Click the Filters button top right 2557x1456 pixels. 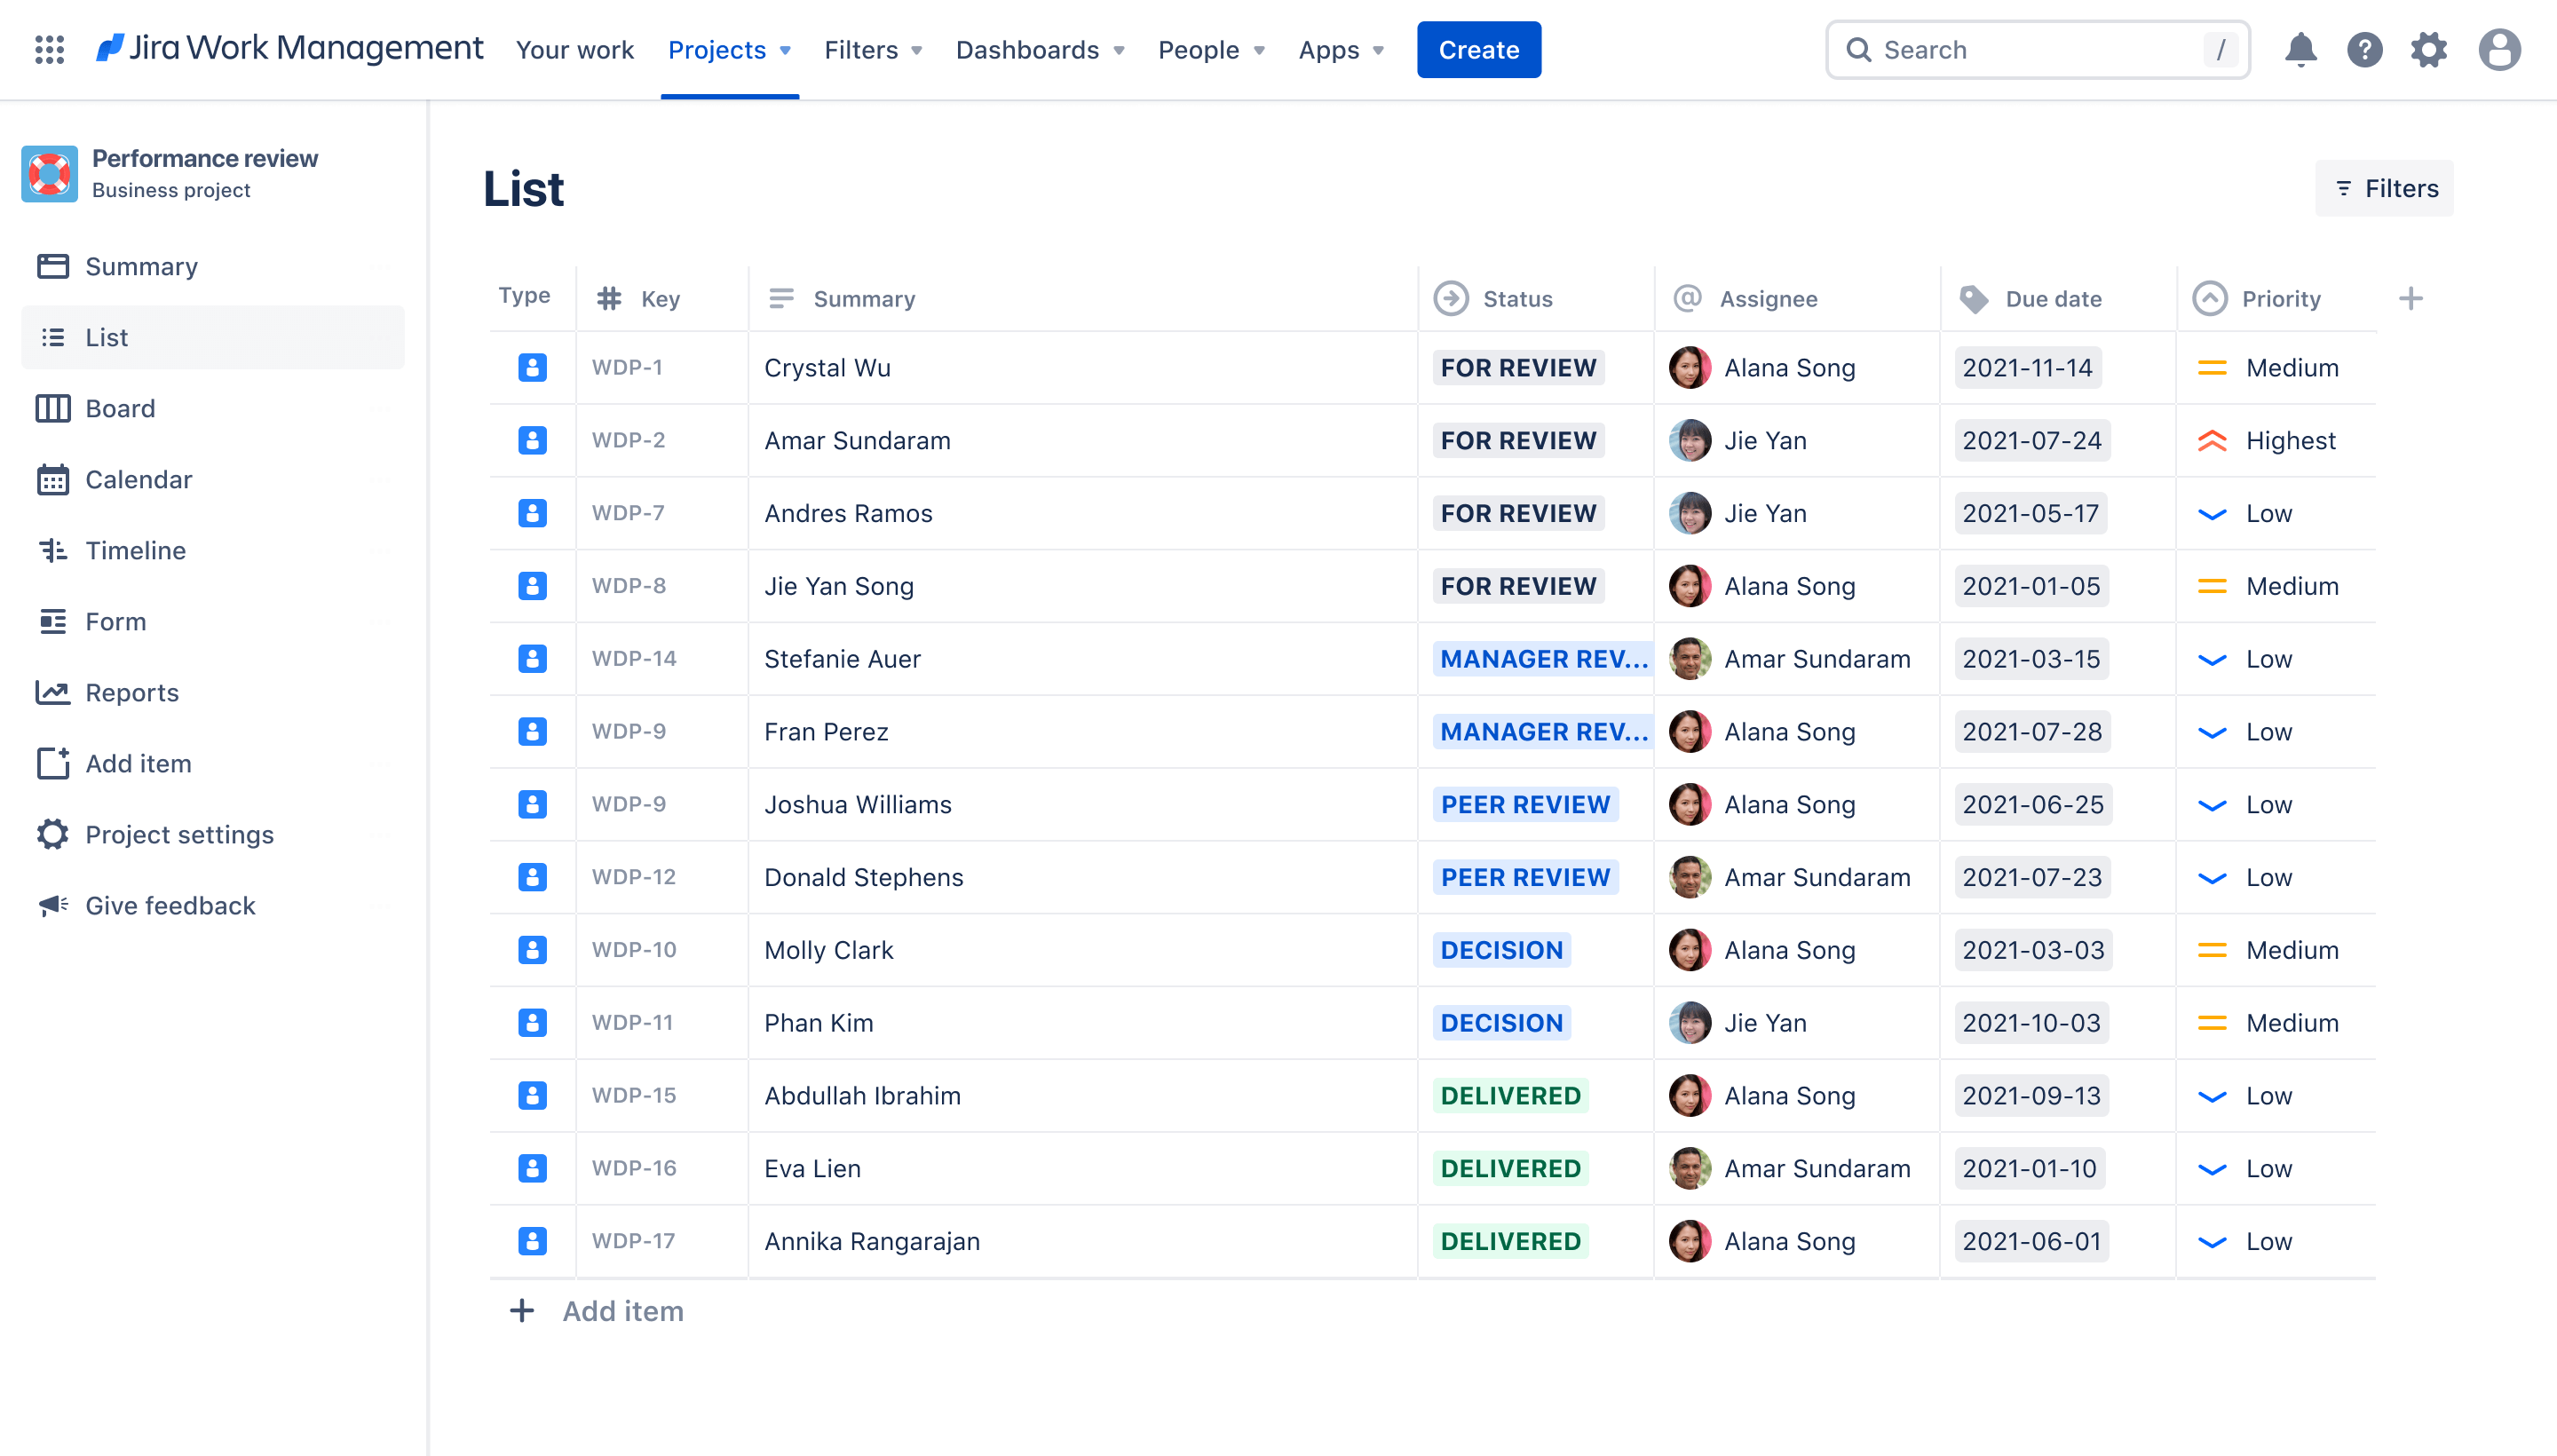tap(2385, 188)
